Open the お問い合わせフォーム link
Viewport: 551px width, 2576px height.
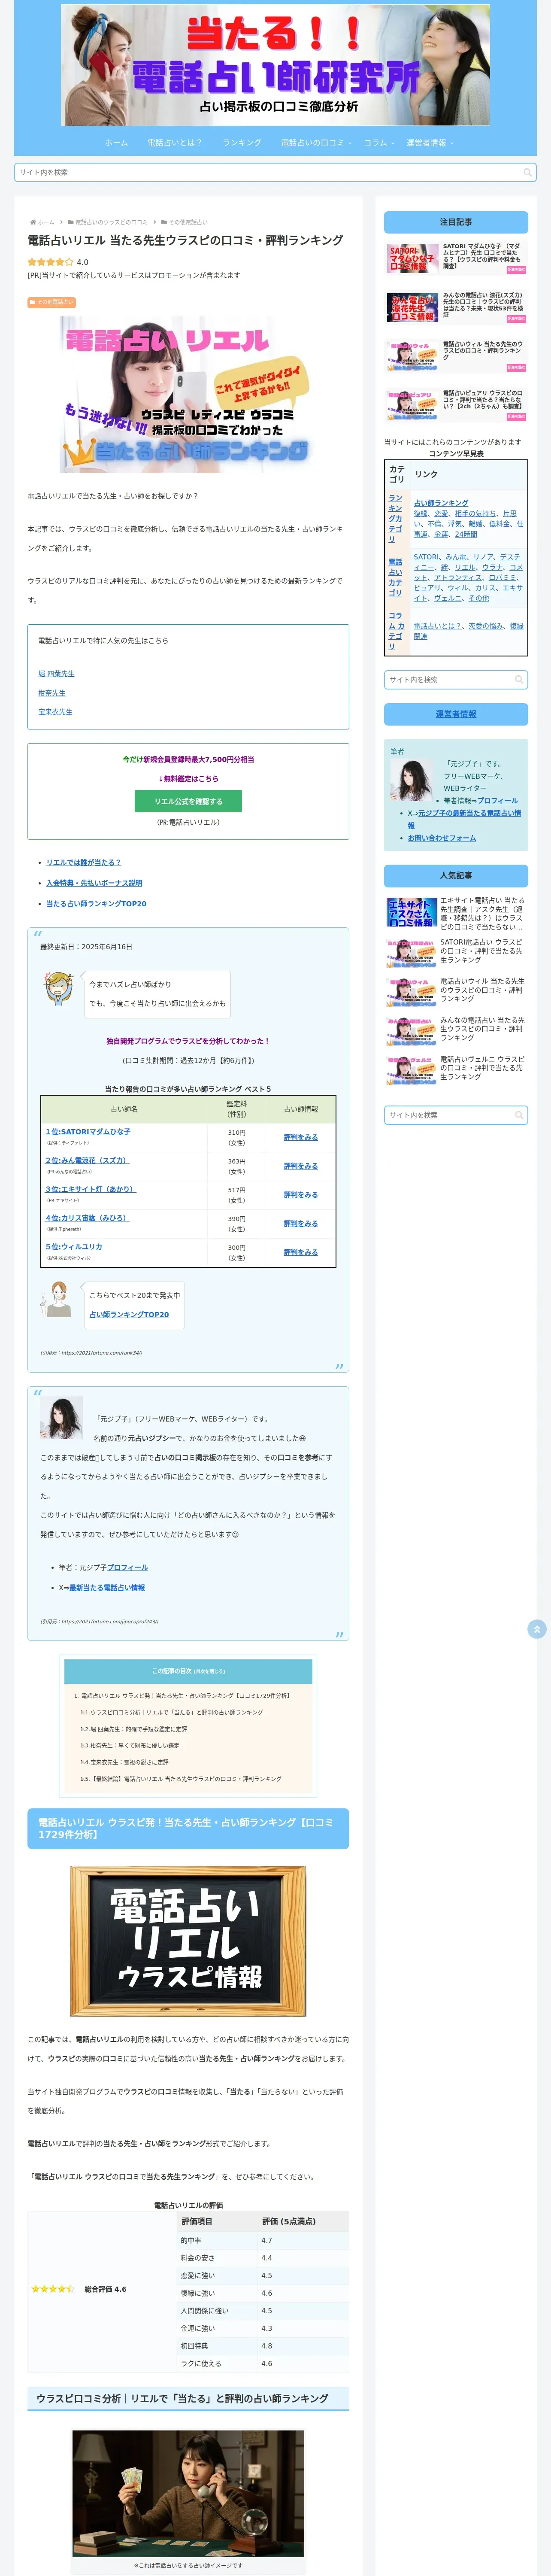click(x=442, y=838)
